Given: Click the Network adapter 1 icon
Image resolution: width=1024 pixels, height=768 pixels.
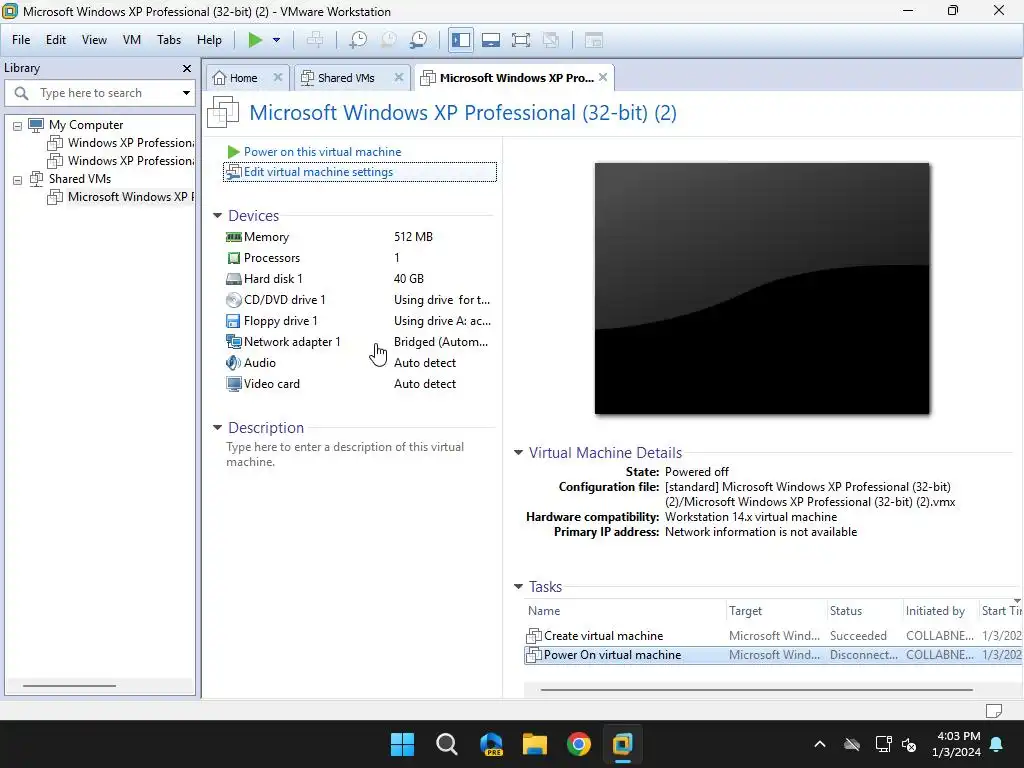Looking at the screenshot, I should point(233,342).
